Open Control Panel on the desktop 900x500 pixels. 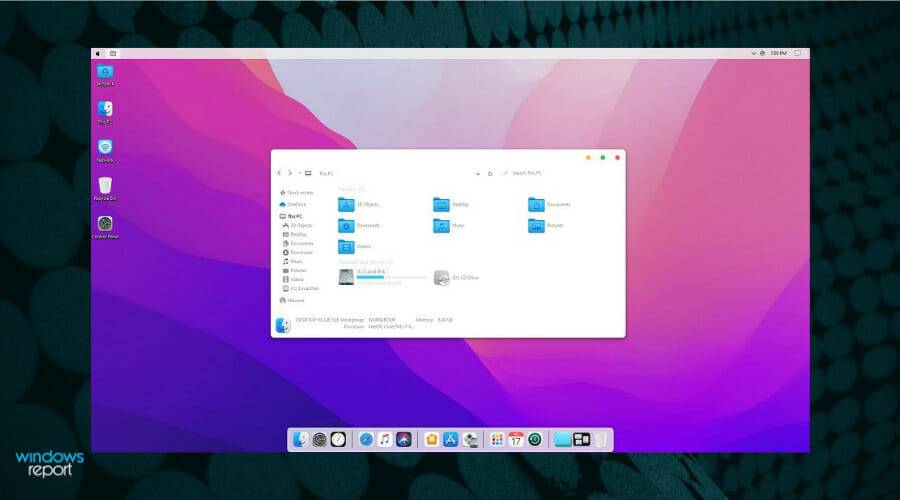pyautogui.click(x=105, y=224)
